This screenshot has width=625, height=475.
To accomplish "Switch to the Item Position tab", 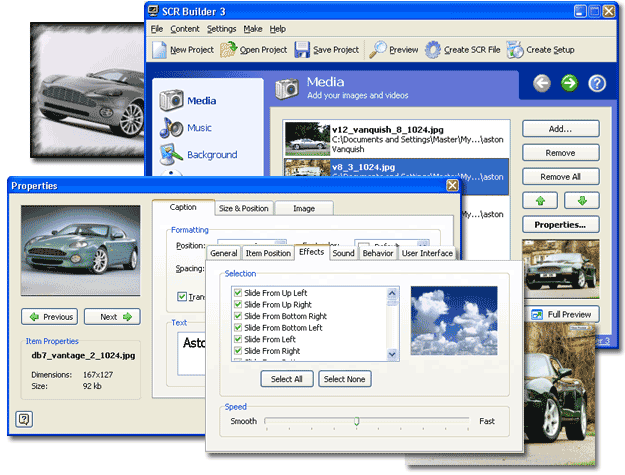I will coord(268,253).
